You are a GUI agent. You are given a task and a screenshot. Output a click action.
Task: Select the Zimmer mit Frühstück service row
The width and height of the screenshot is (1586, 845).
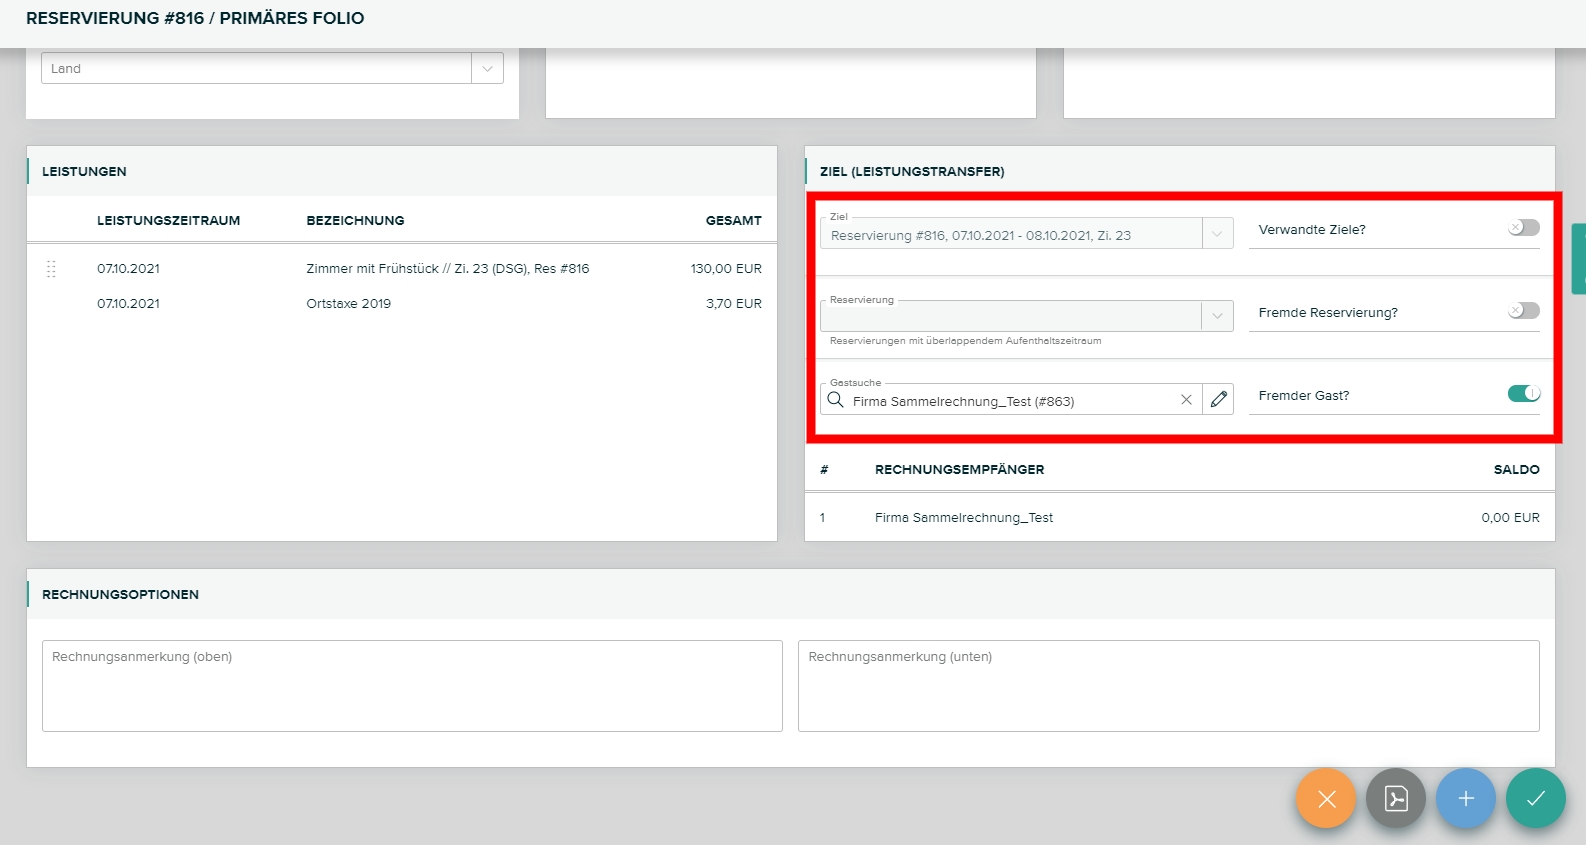(447, 269)
